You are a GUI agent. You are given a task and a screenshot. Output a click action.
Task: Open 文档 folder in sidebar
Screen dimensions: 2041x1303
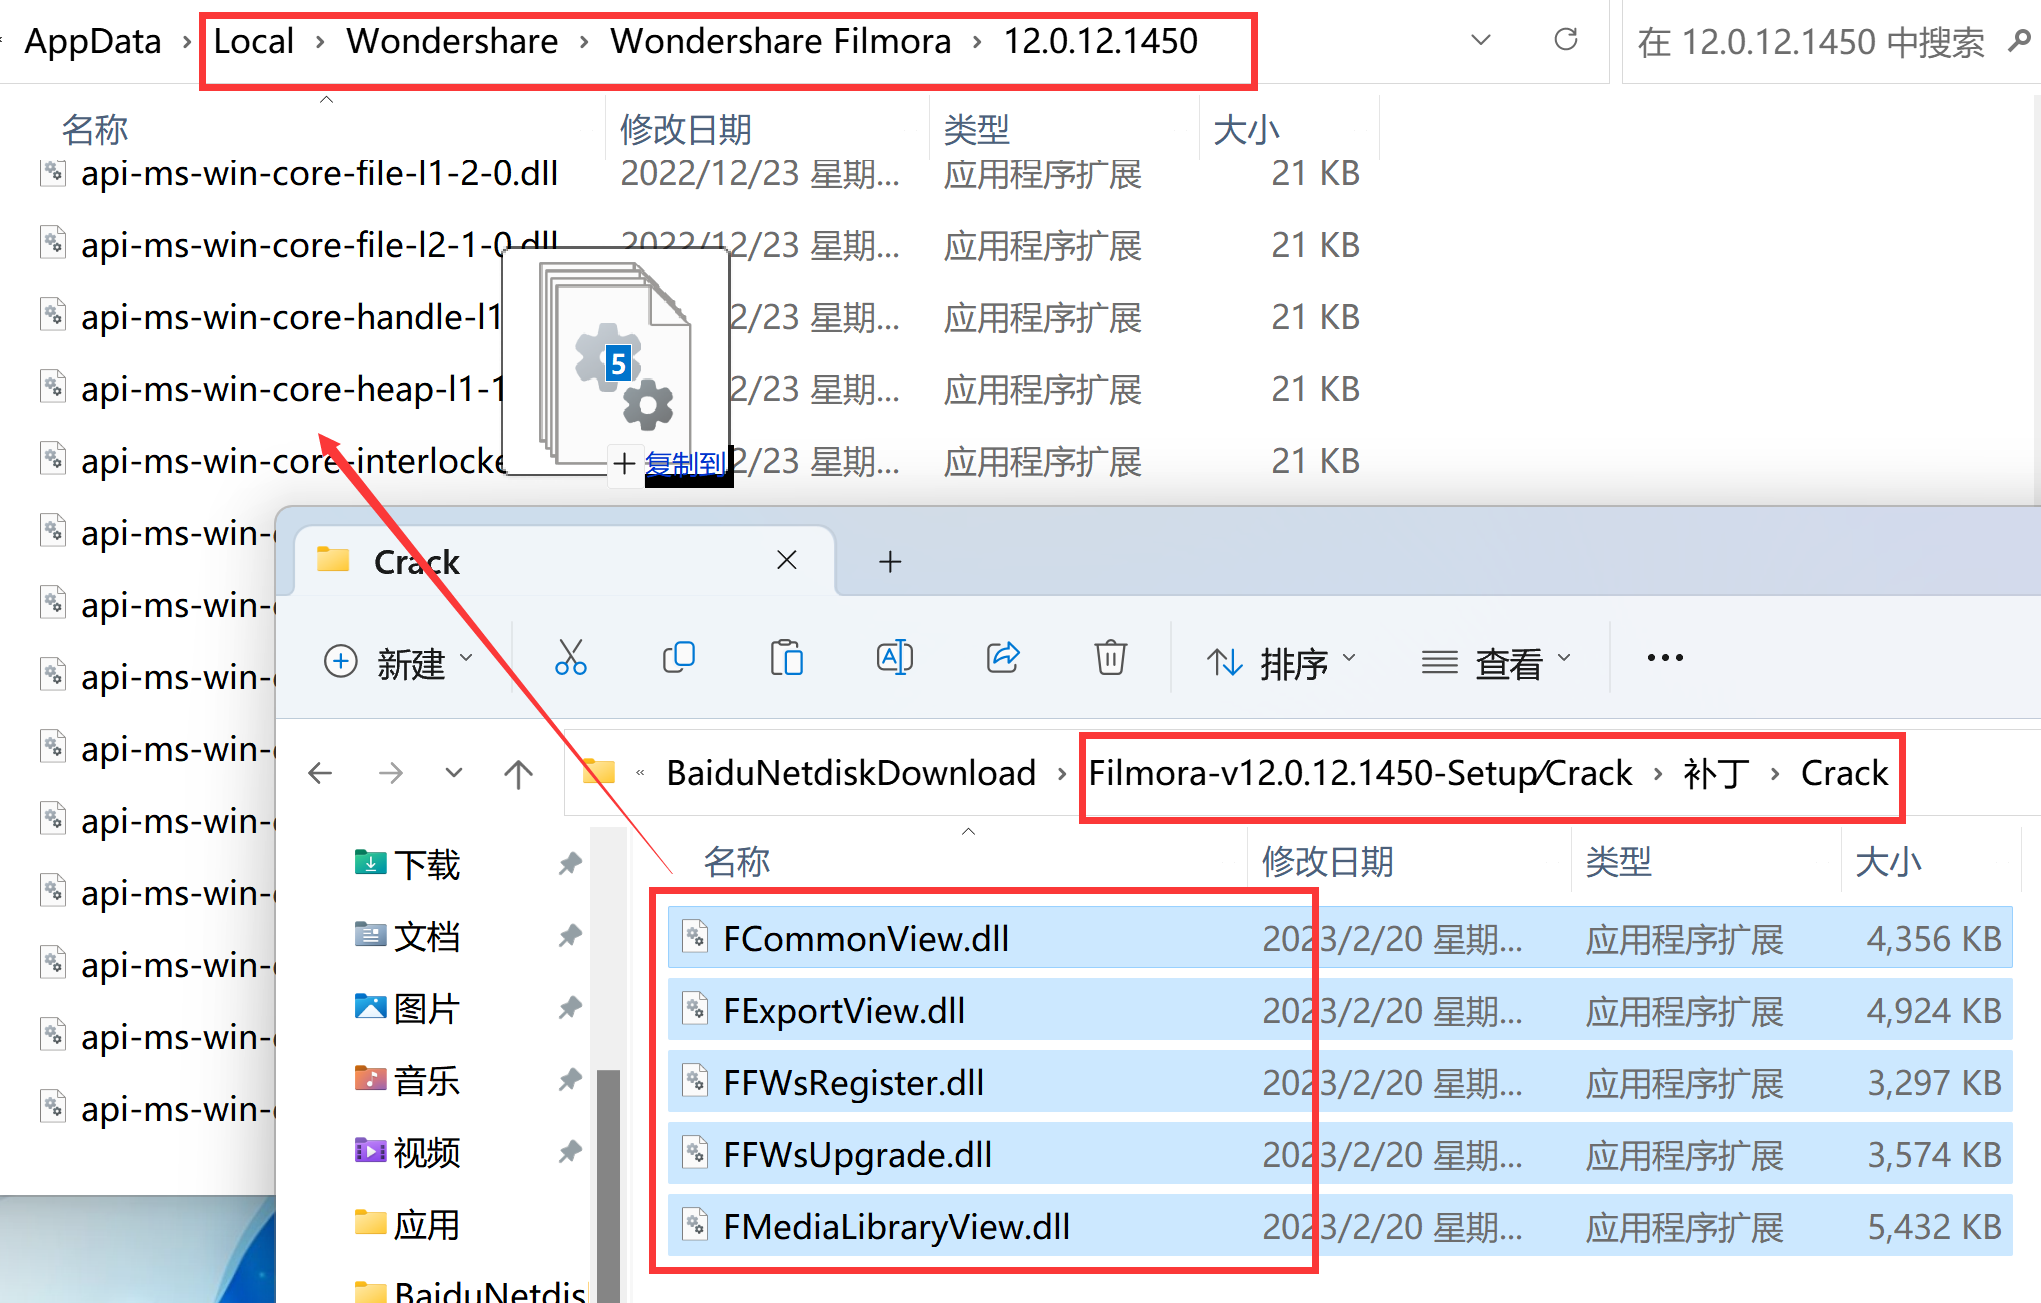(407, 936)
